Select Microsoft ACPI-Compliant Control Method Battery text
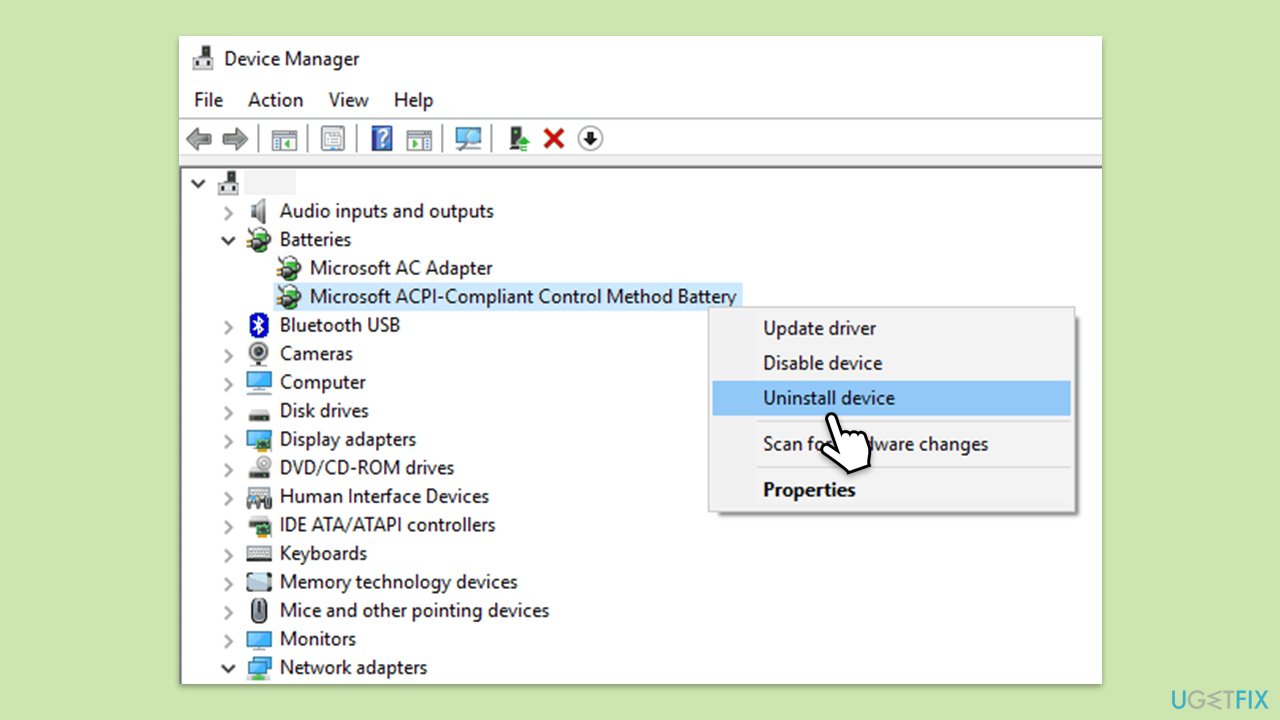Image resolution: width=1280 pixels, height=720 pixels. coord(523,297)
